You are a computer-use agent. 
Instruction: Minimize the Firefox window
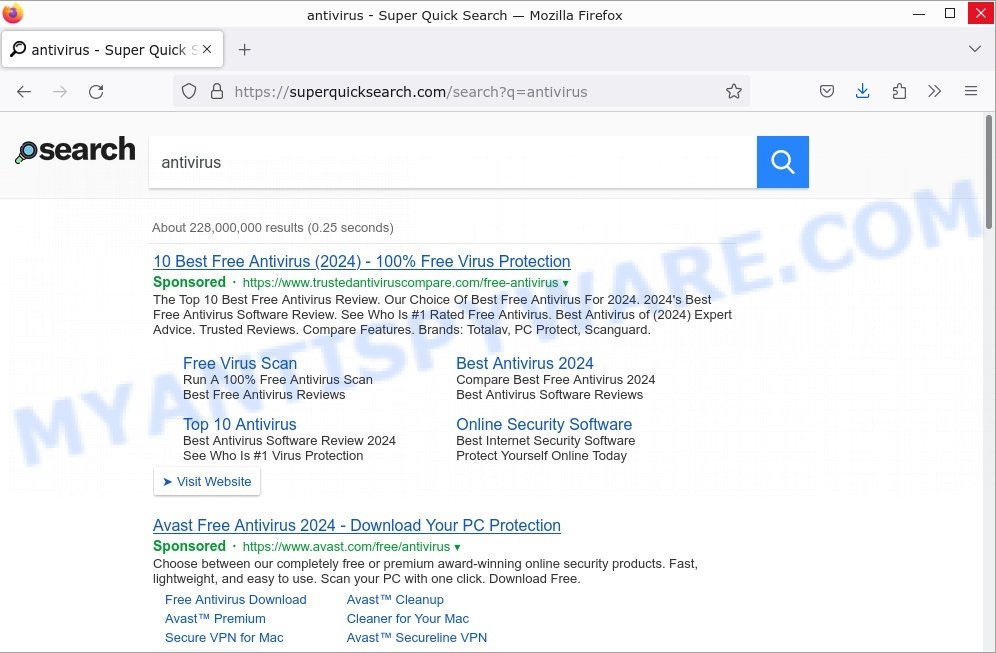919,13
